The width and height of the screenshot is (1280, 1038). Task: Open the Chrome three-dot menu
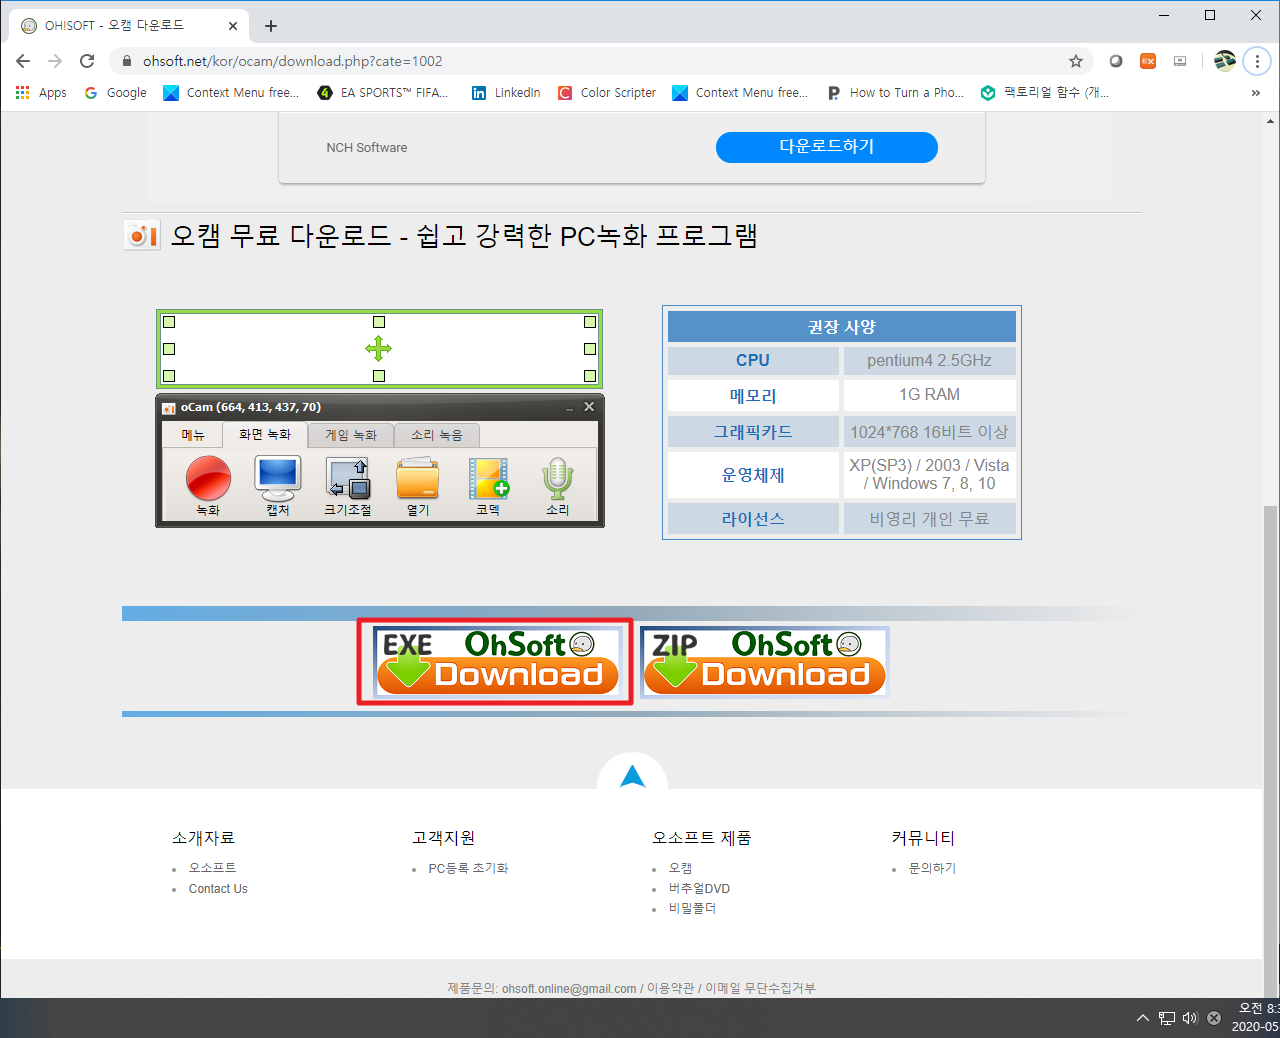tap(1257, 61)
